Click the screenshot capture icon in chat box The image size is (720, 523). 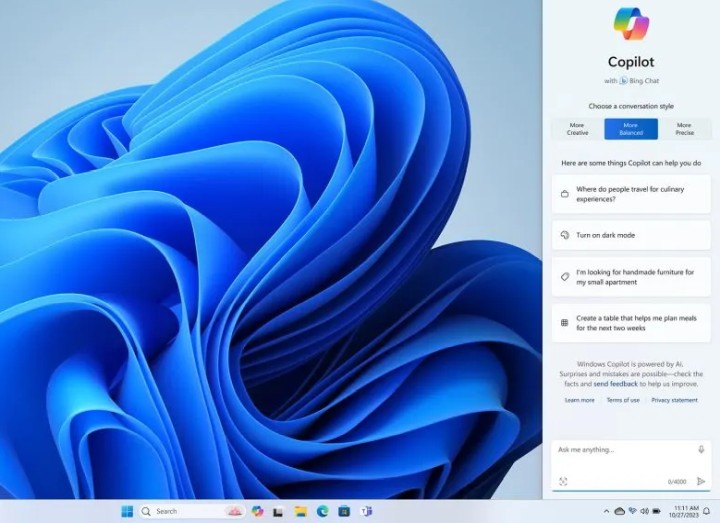point(563,481)
